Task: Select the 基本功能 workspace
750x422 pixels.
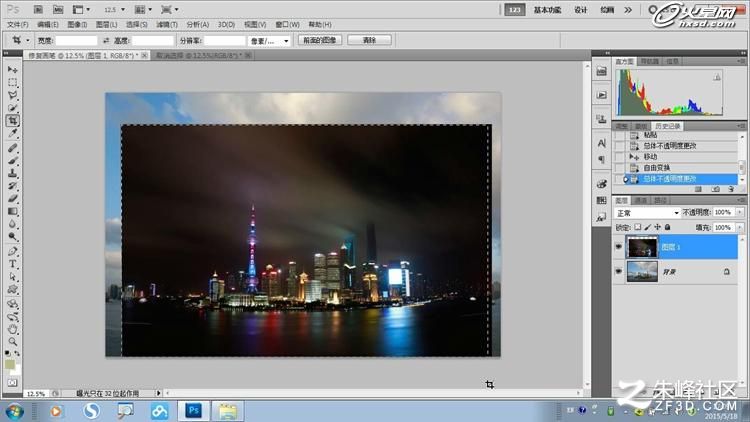Action: [x=547, y=10]
